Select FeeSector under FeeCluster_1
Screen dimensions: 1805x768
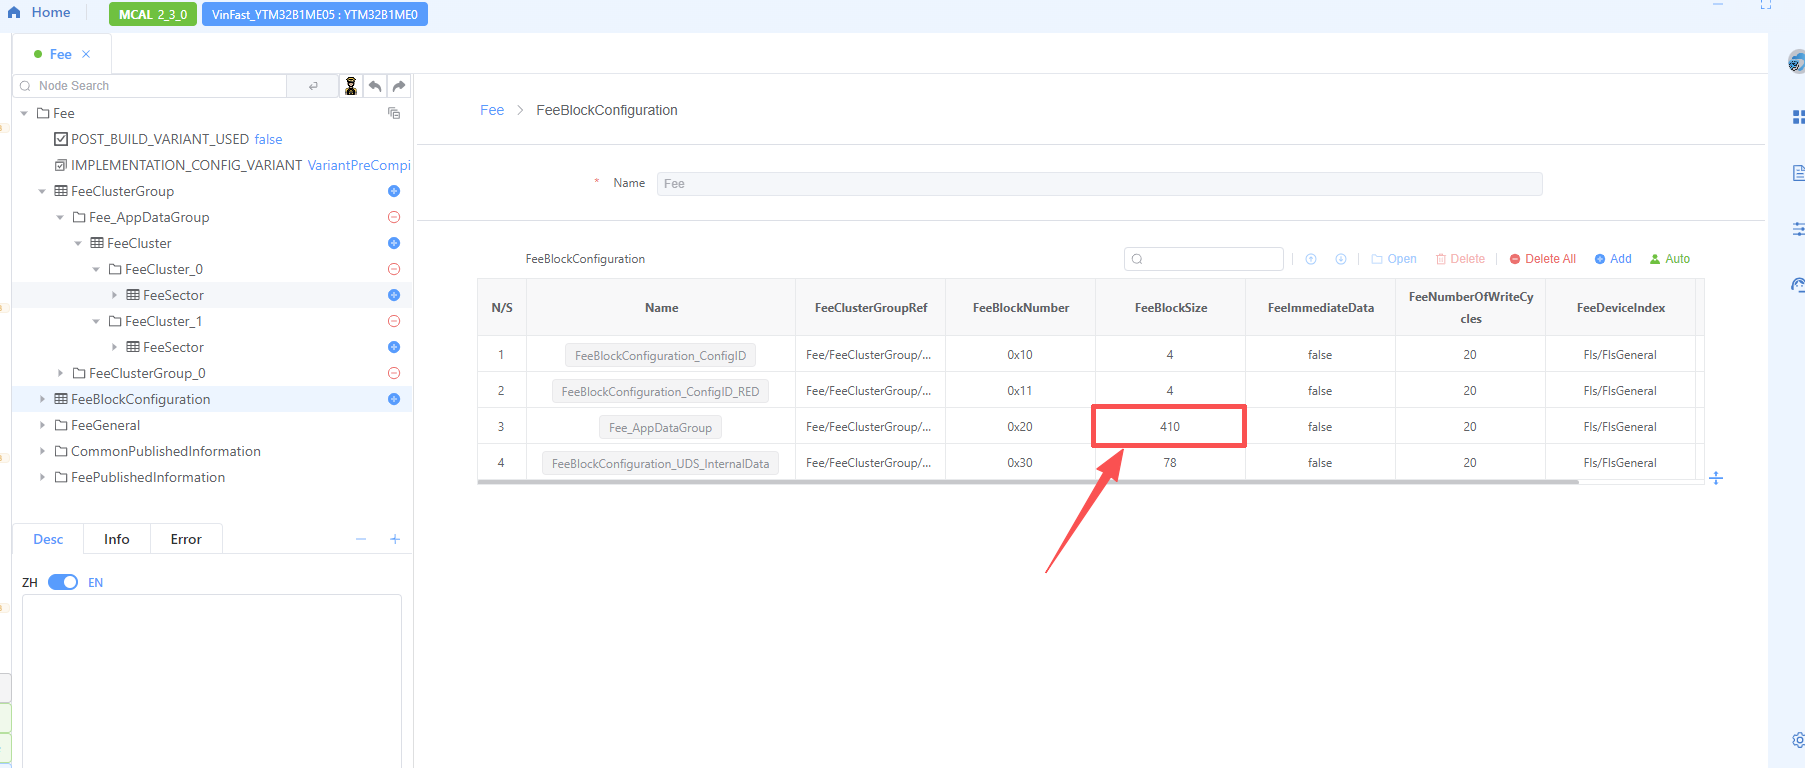tap(173, 347)
